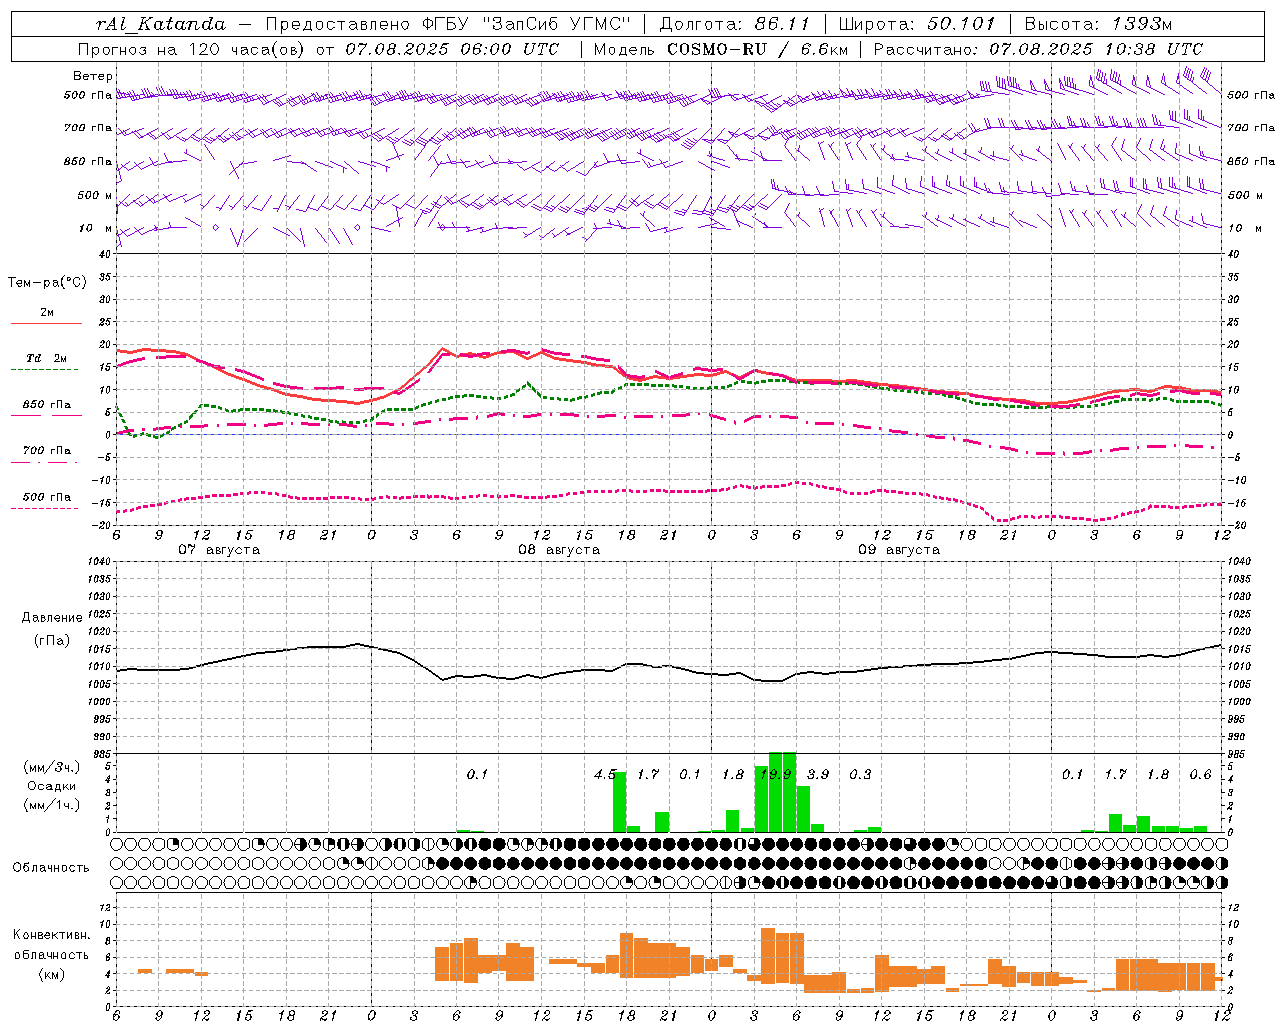
Task: Click the Рассчитано: 07.08.2025 10:38 UTC text
Action: pos(1038,49)
